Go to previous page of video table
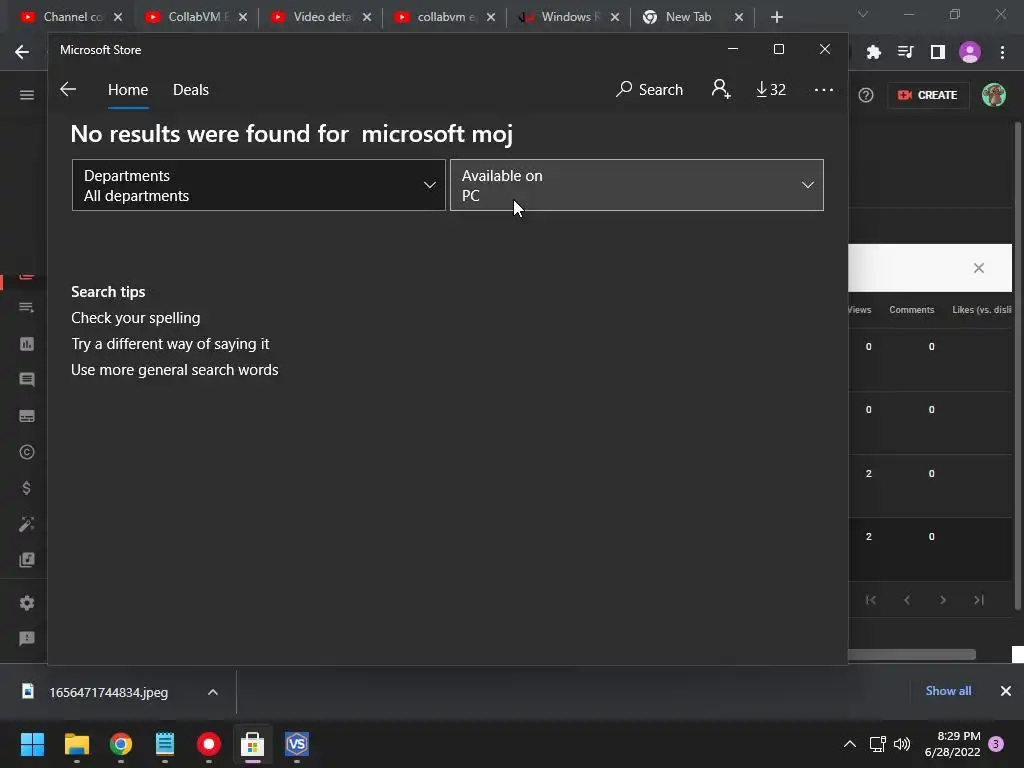1024x768 pixels. click(906, 600)
